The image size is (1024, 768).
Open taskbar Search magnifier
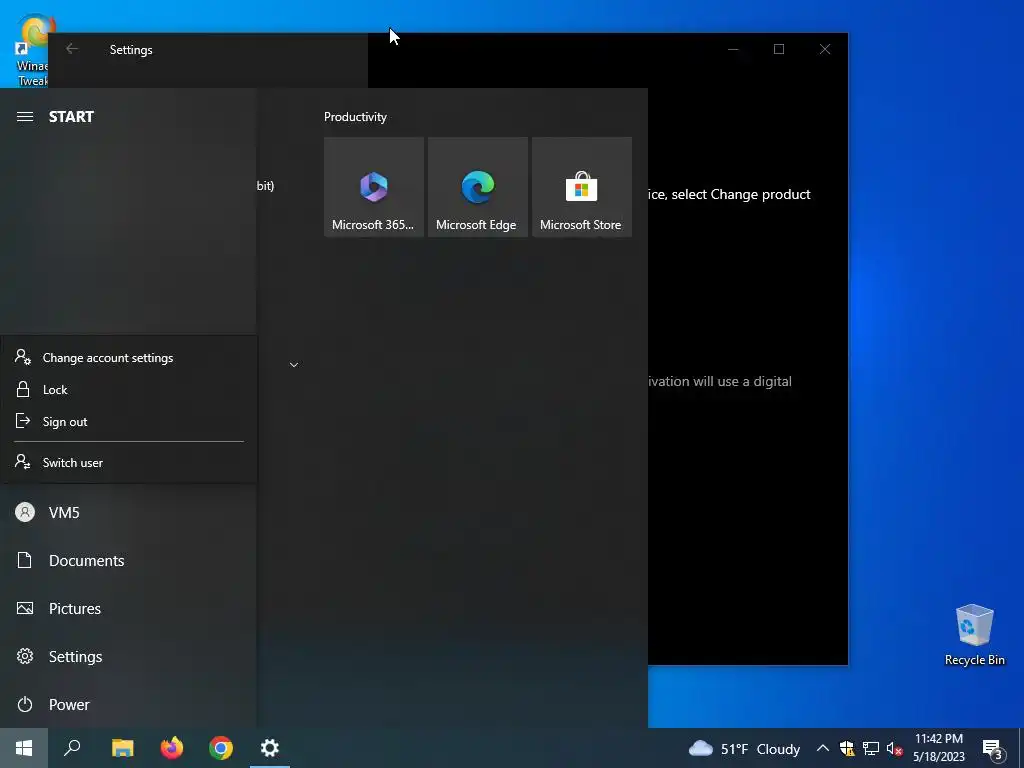click(x=72, y=748)
